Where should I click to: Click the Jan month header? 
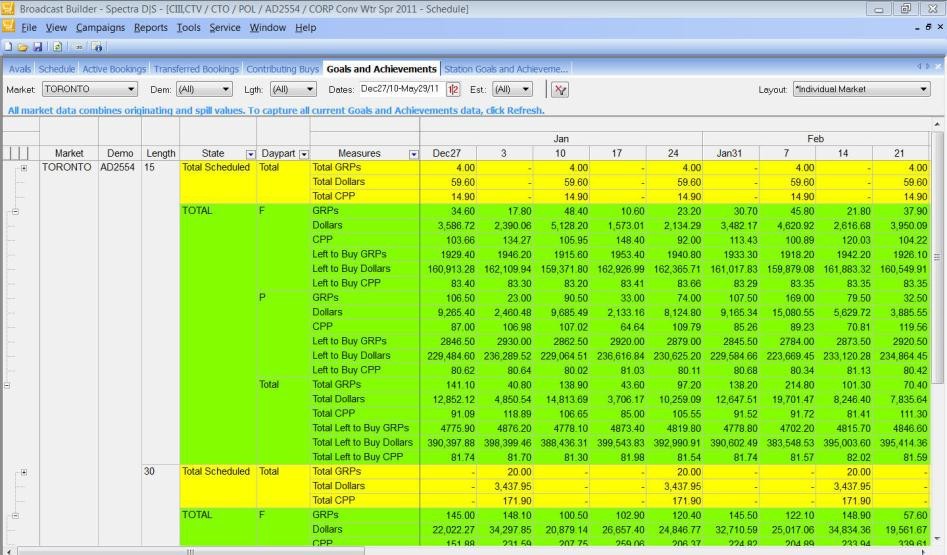pos(561,139)
